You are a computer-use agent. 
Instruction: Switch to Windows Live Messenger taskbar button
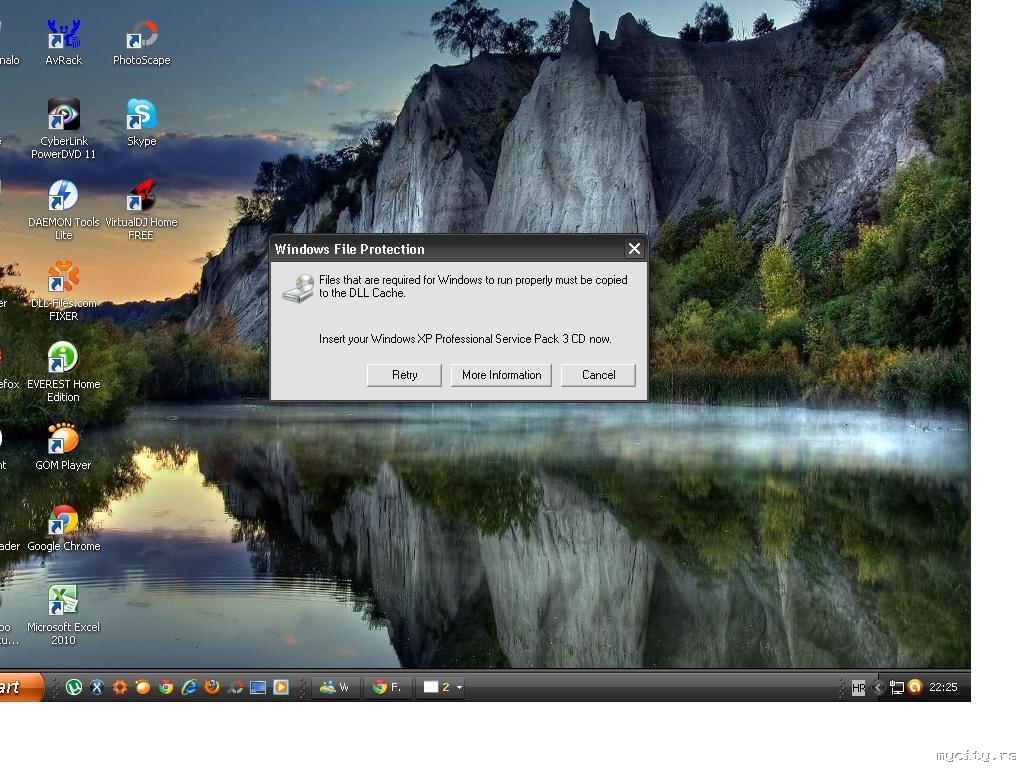[x=334, y=687]
